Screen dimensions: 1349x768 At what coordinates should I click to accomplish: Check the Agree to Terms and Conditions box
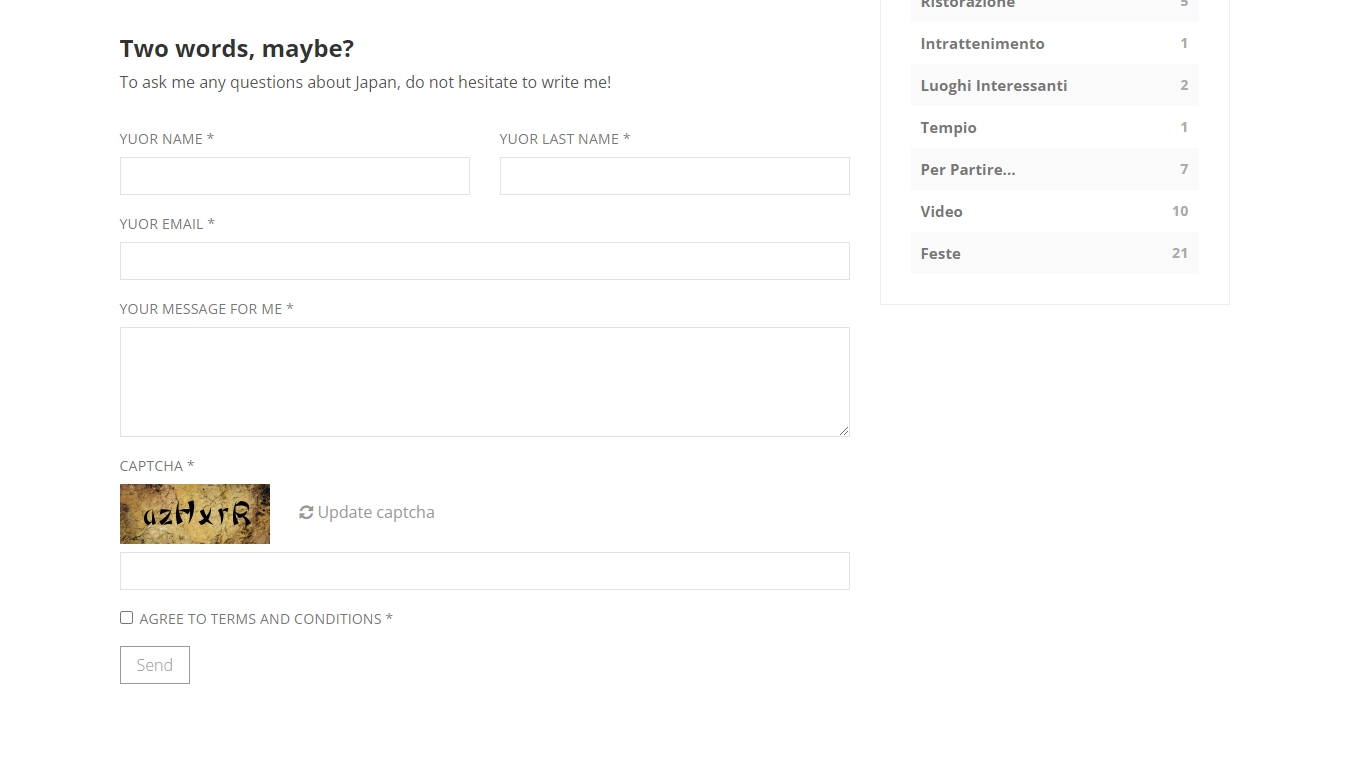click(126, 618)
